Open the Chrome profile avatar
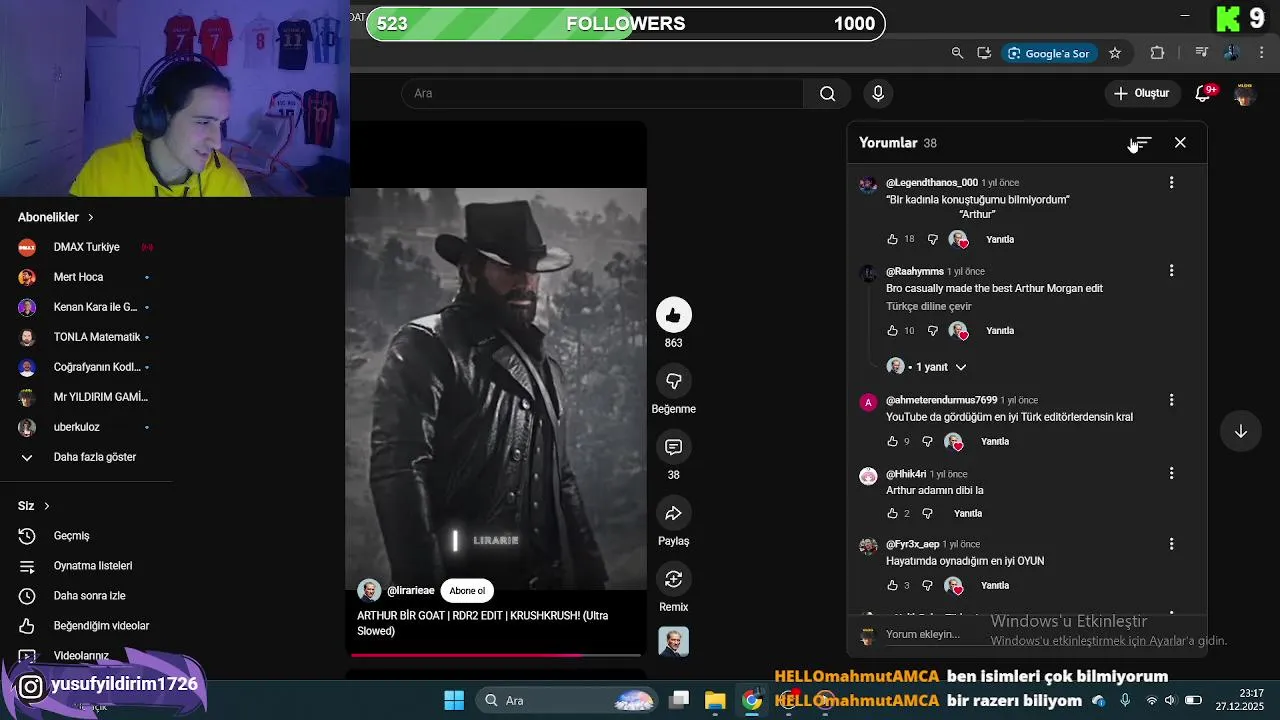Viewport: 1280px width, 720px height. tap(1232, 53)
